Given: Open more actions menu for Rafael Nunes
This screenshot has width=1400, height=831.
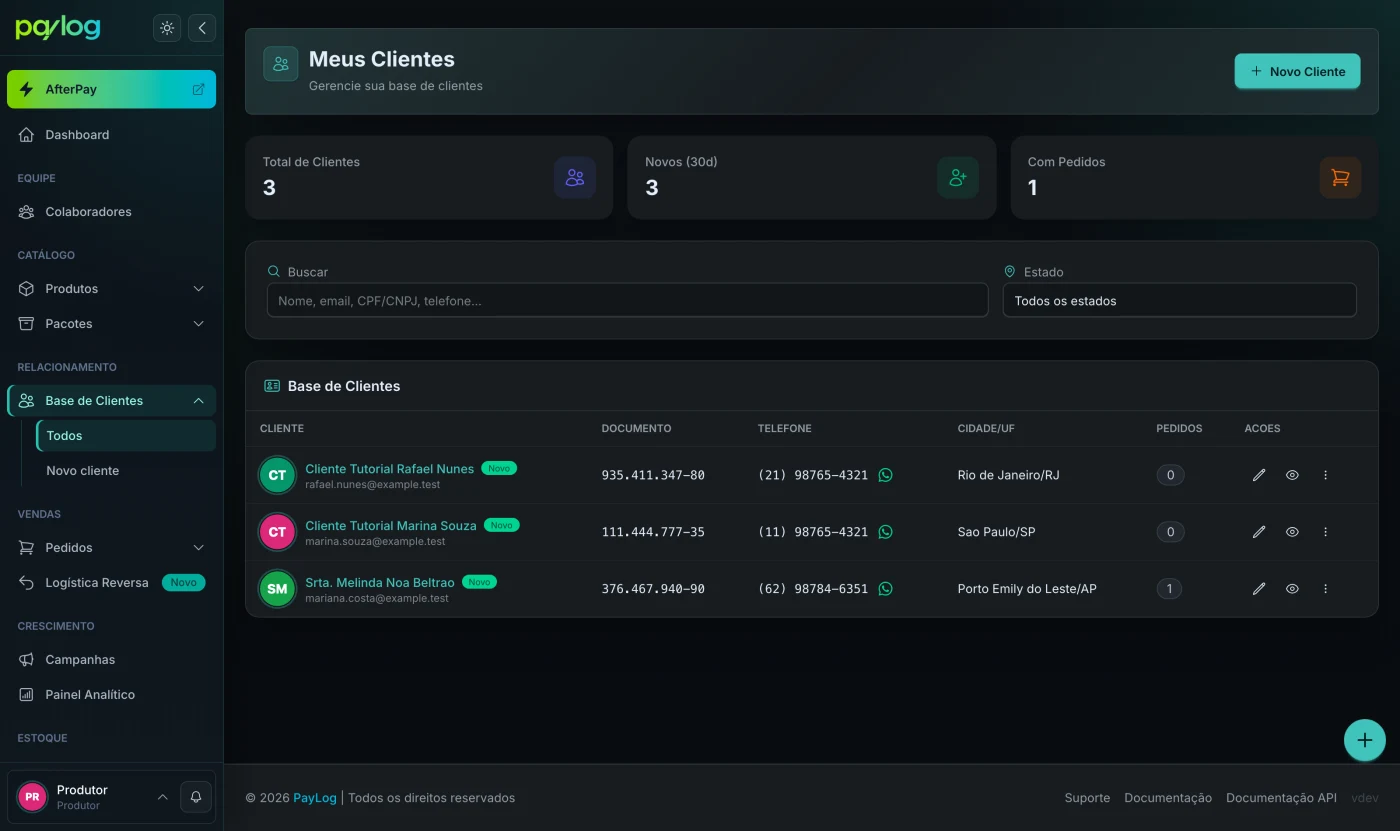Looking at the screenshot, I should click(1325, 475).
